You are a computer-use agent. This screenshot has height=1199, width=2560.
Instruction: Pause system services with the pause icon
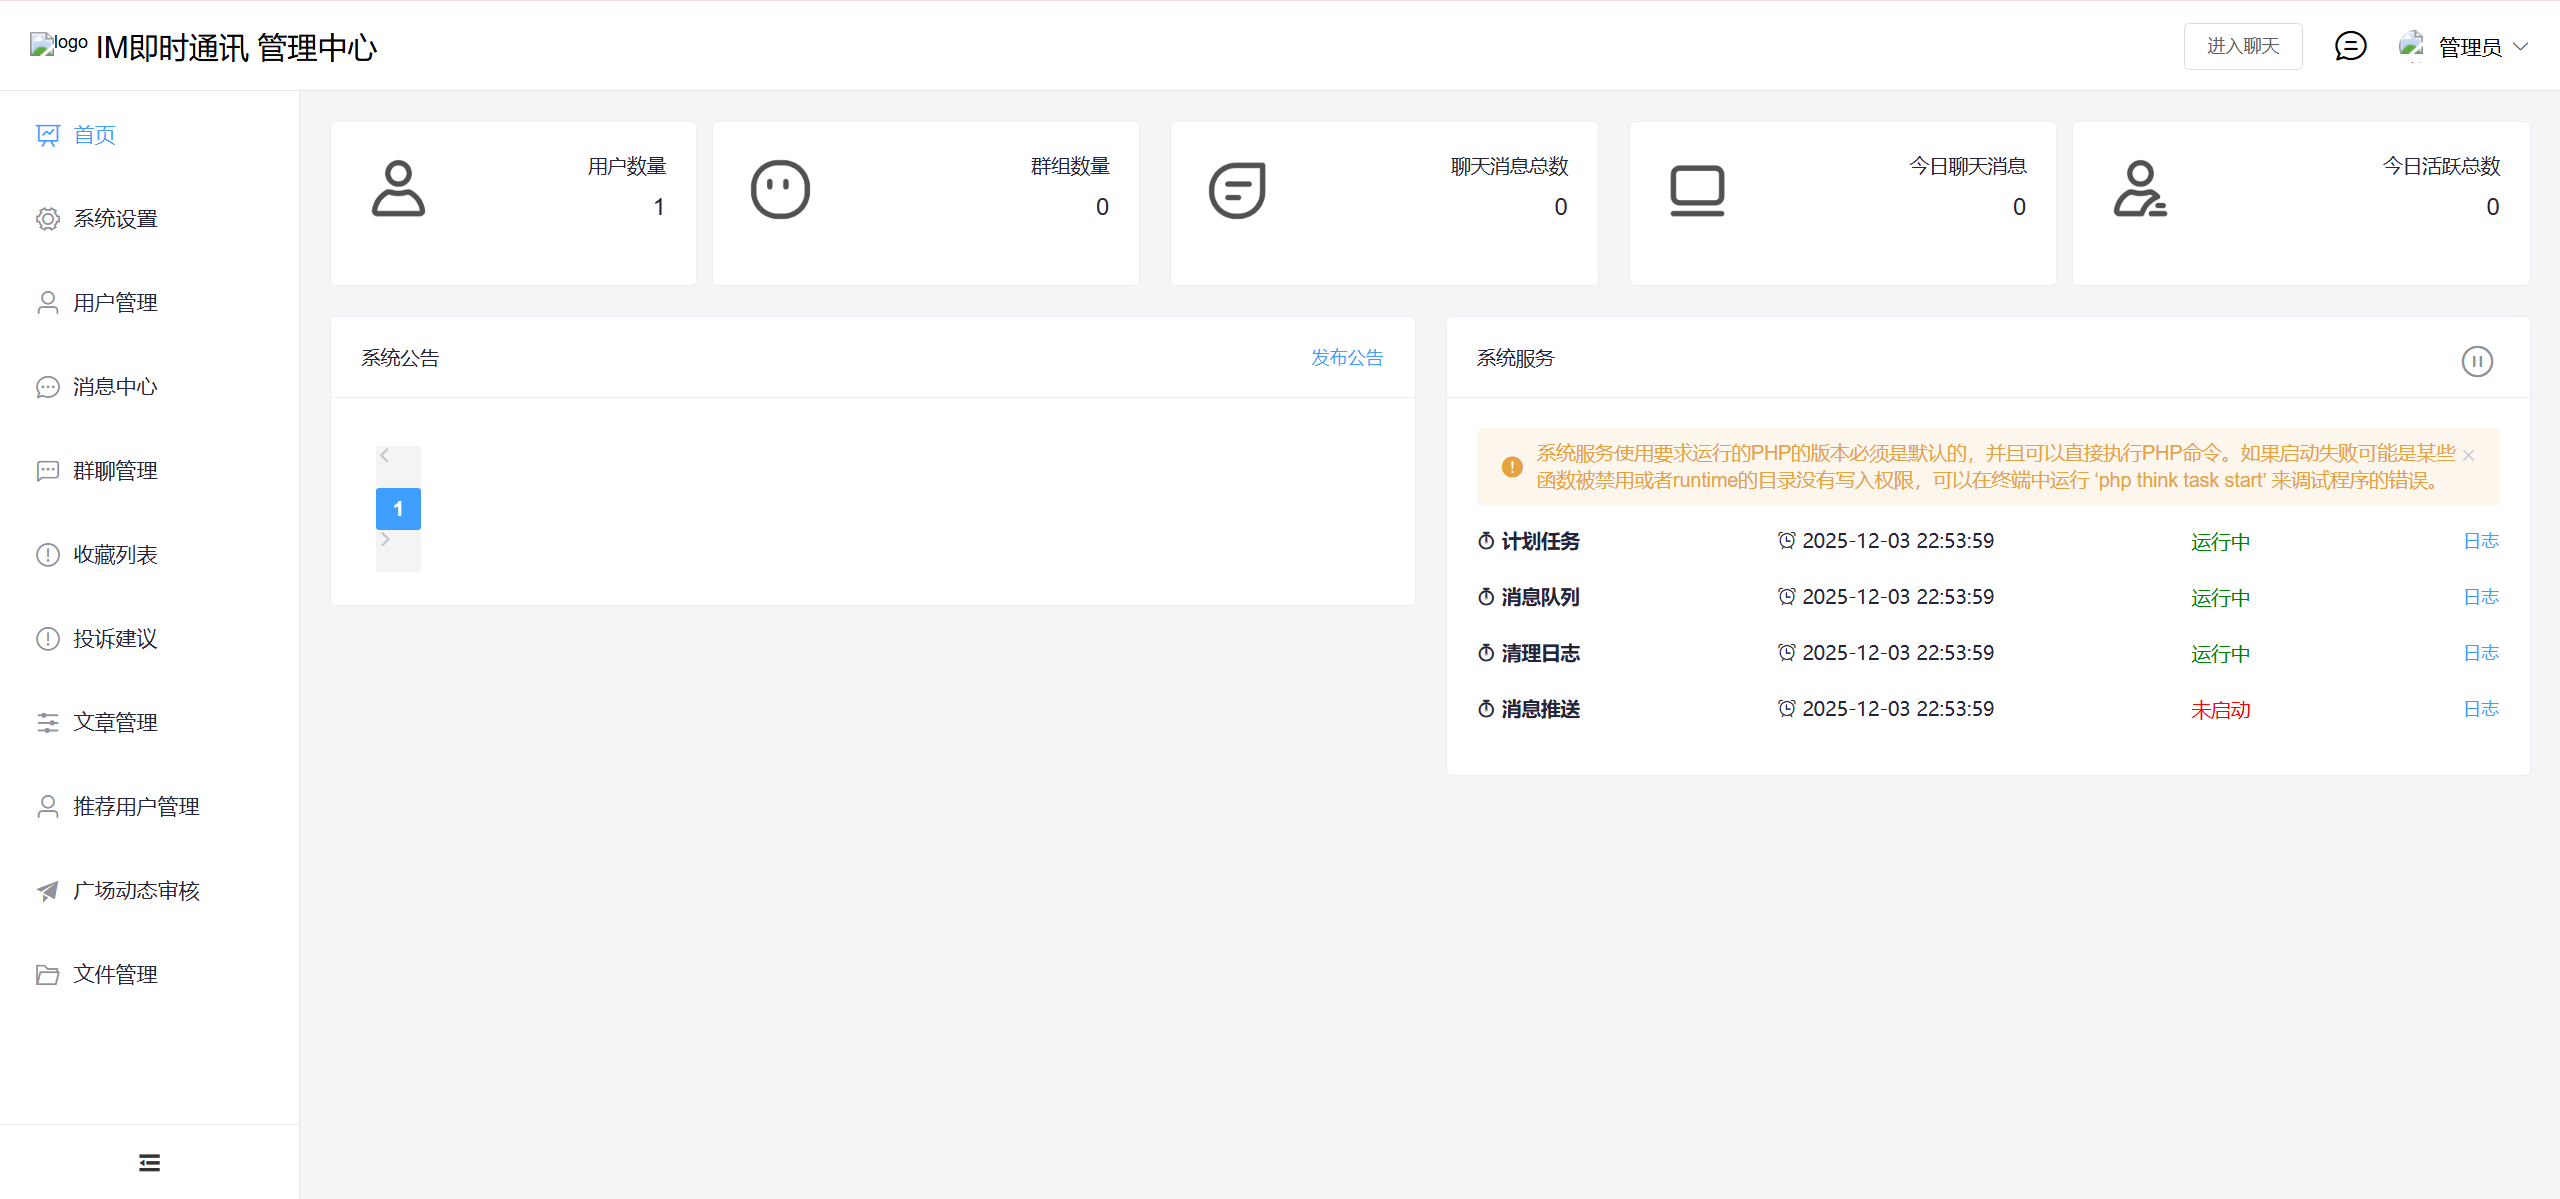(x=2477, y=361)
